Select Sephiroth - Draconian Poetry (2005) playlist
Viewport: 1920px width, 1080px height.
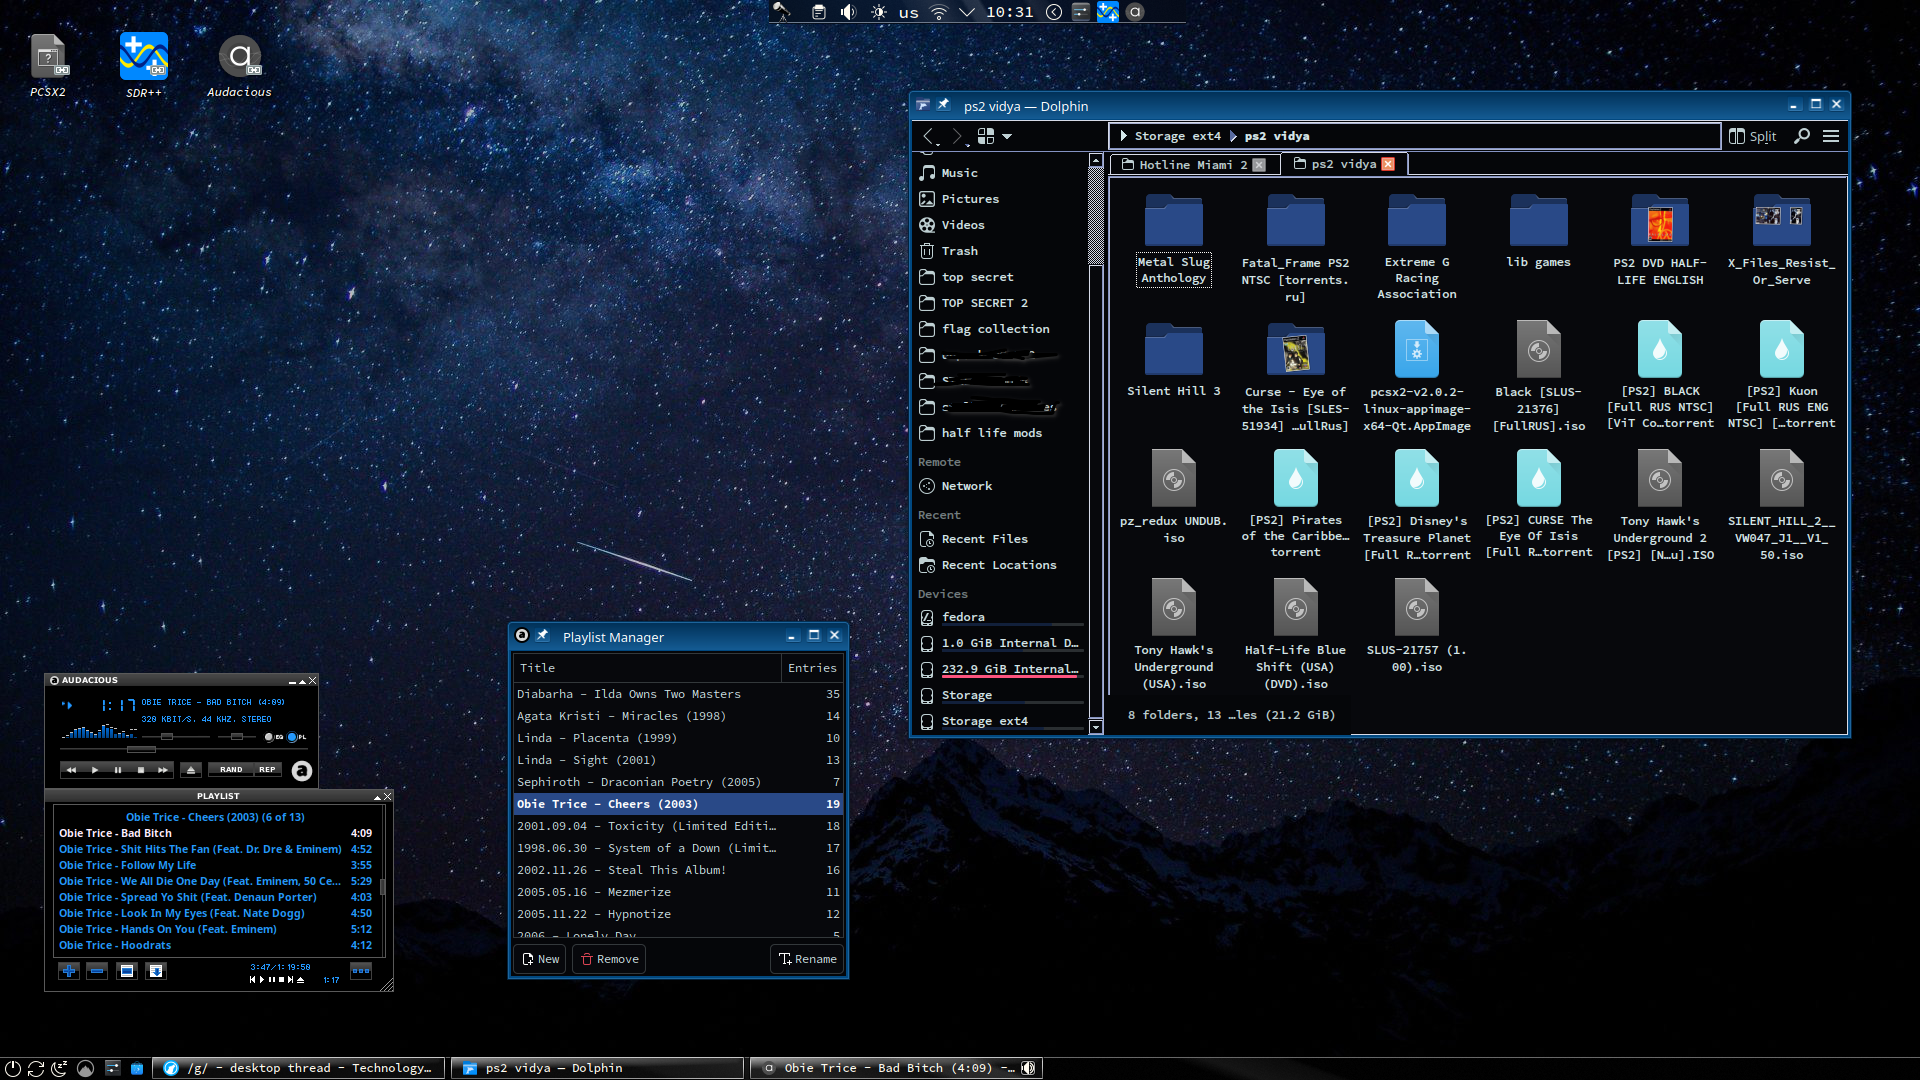(x=678, y=782)
